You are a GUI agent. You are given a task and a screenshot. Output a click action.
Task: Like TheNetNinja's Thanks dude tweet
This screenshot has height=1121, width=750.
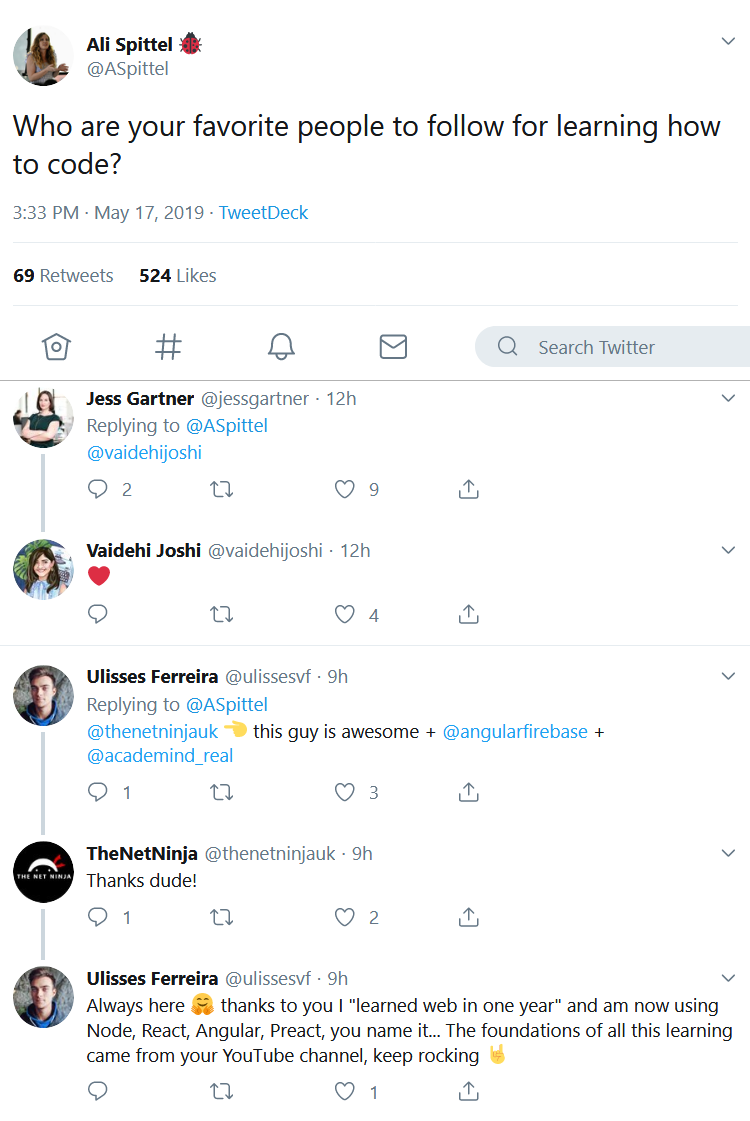tap(345, 917)
